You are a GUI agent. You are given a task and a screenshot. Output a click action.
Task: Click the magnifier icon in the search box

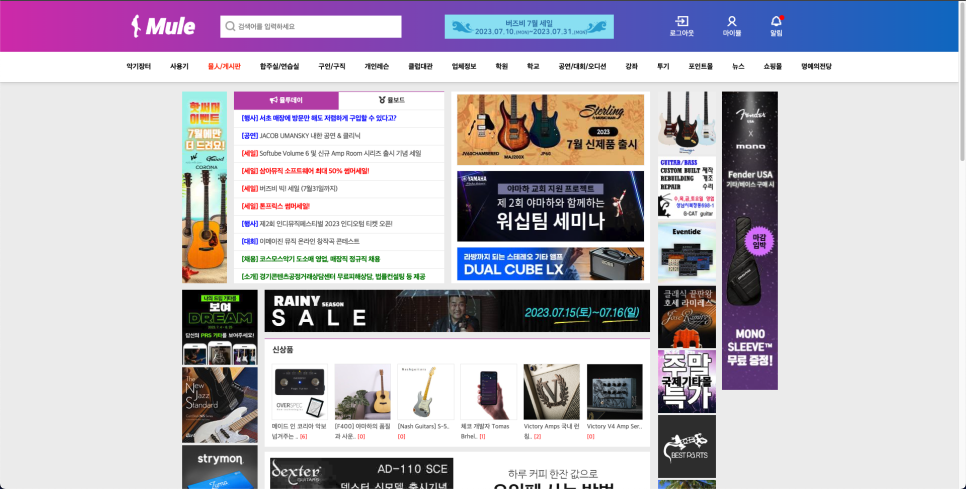(x=230, y=26)
